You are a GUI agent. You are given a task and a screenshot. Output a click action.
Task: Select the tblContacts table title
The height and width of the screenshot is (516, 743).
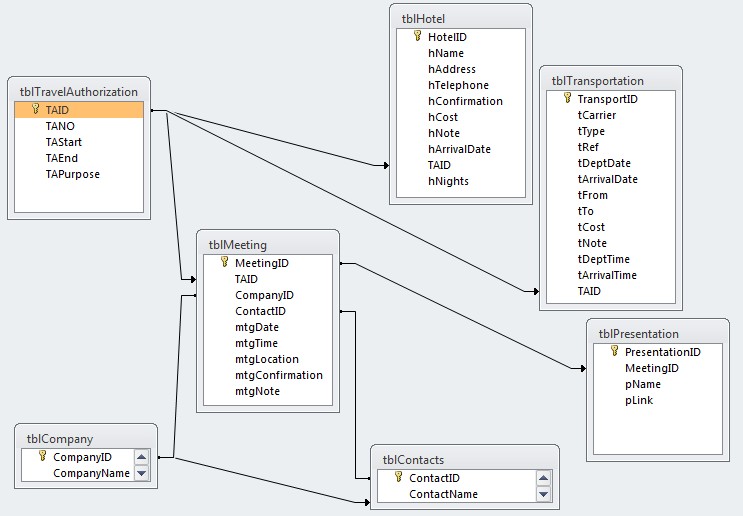(x=413, y=460)
